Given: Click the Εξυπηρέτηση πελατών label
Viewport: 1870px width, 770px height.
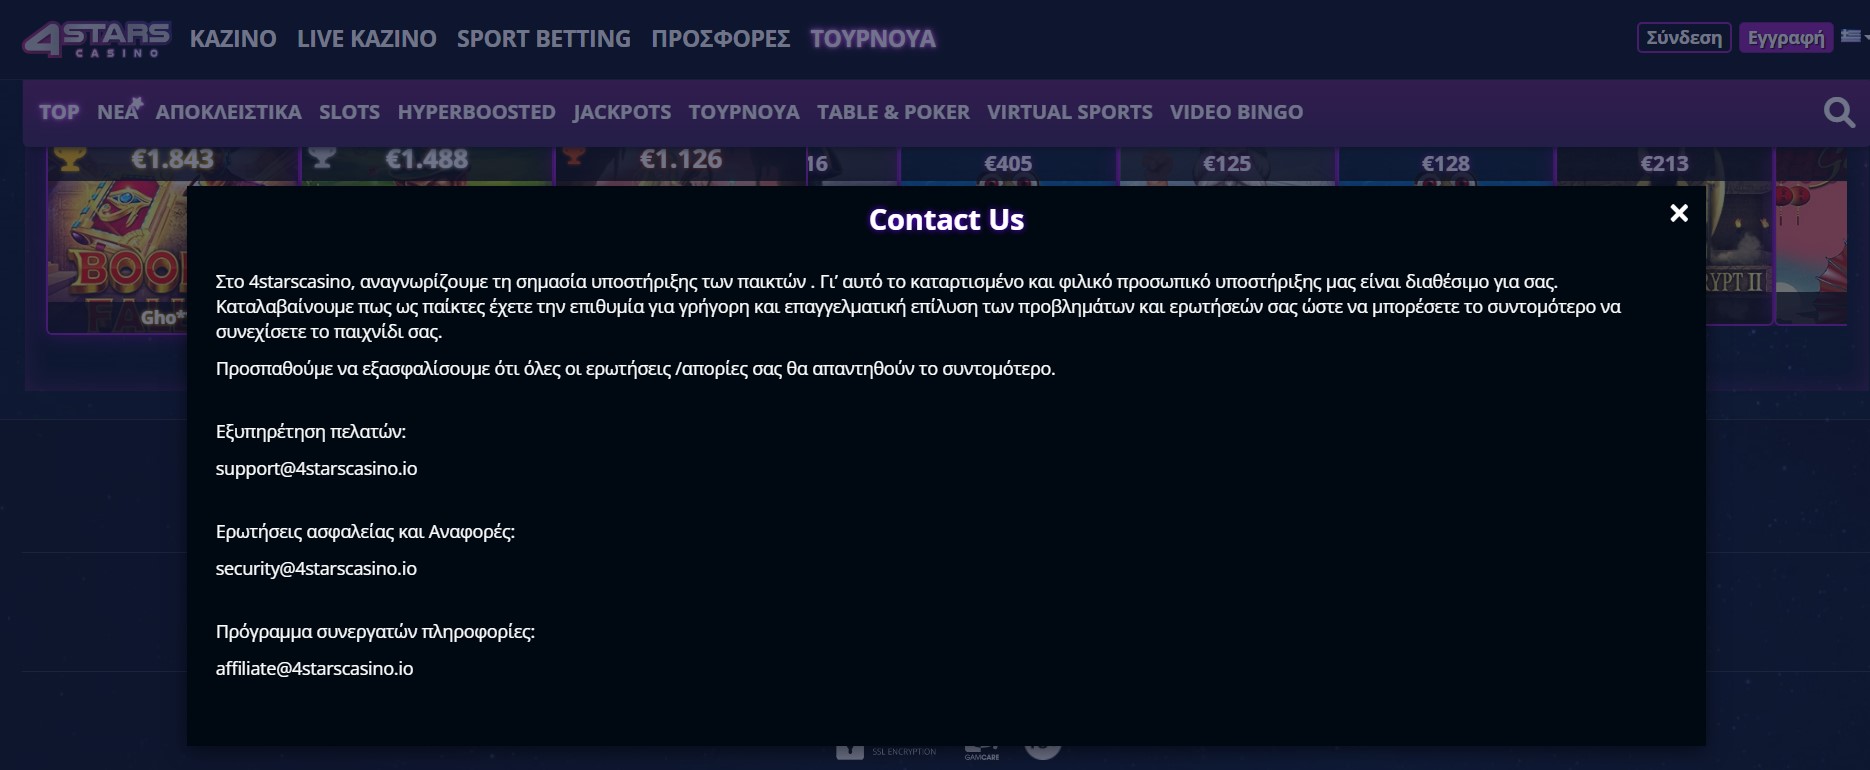Looking at the screenshot, I should click(x=311, y=432).
